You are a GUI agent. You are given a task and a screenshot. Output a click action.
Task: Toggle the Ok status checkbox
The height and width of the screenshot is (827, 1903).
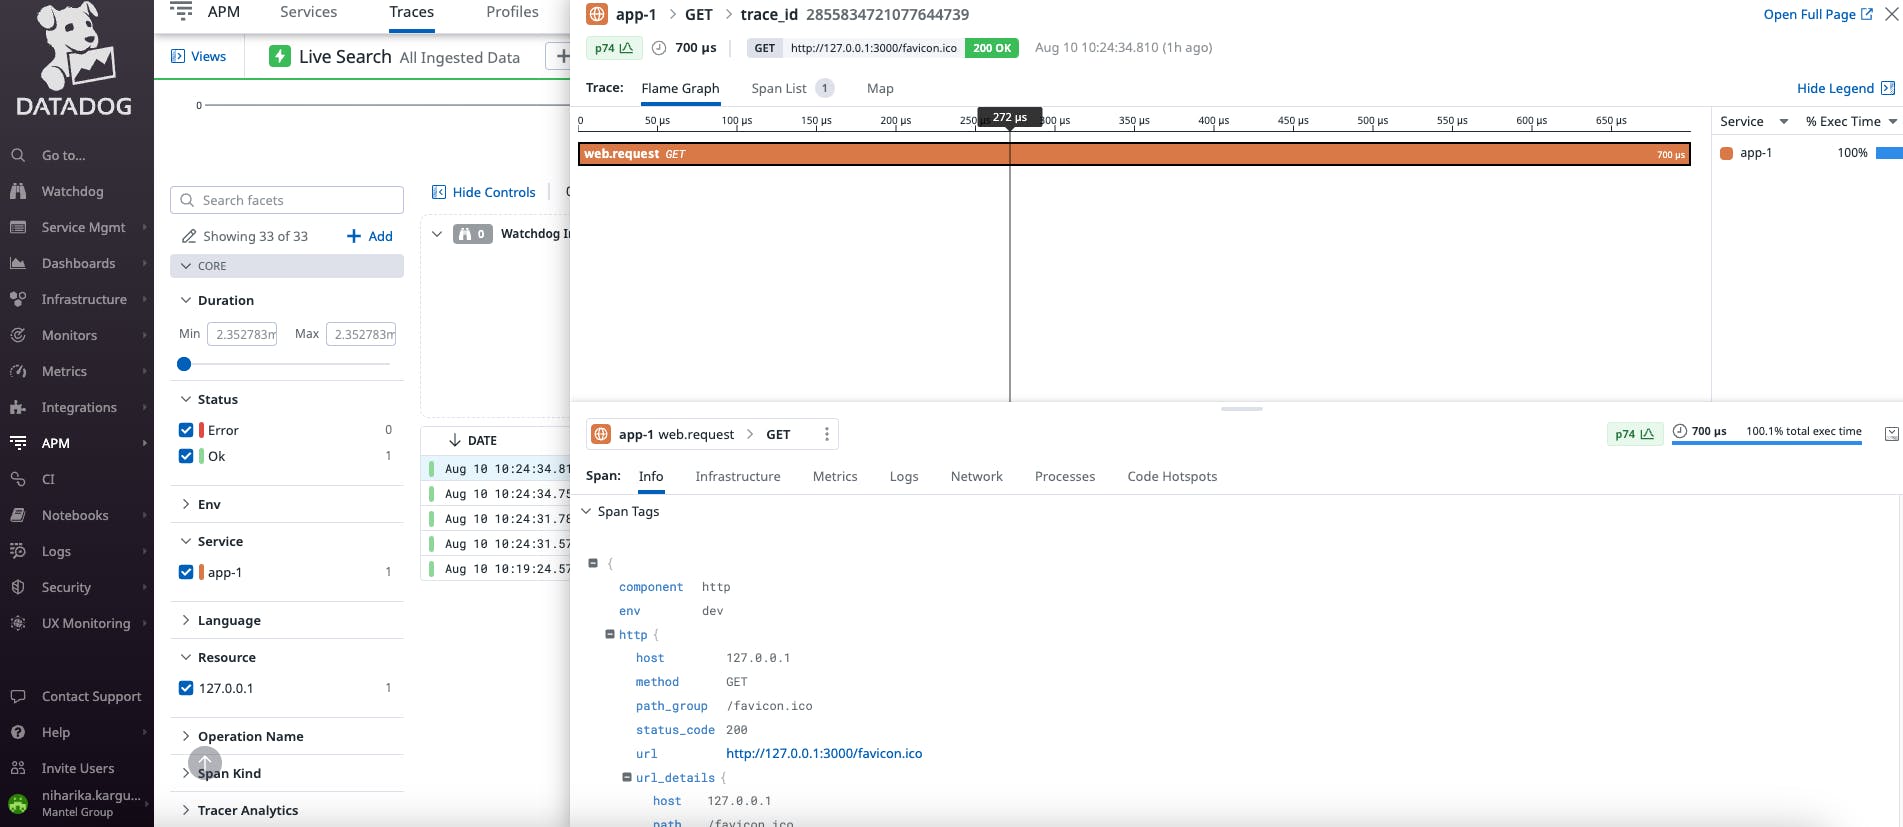click(x=186, y=456)
